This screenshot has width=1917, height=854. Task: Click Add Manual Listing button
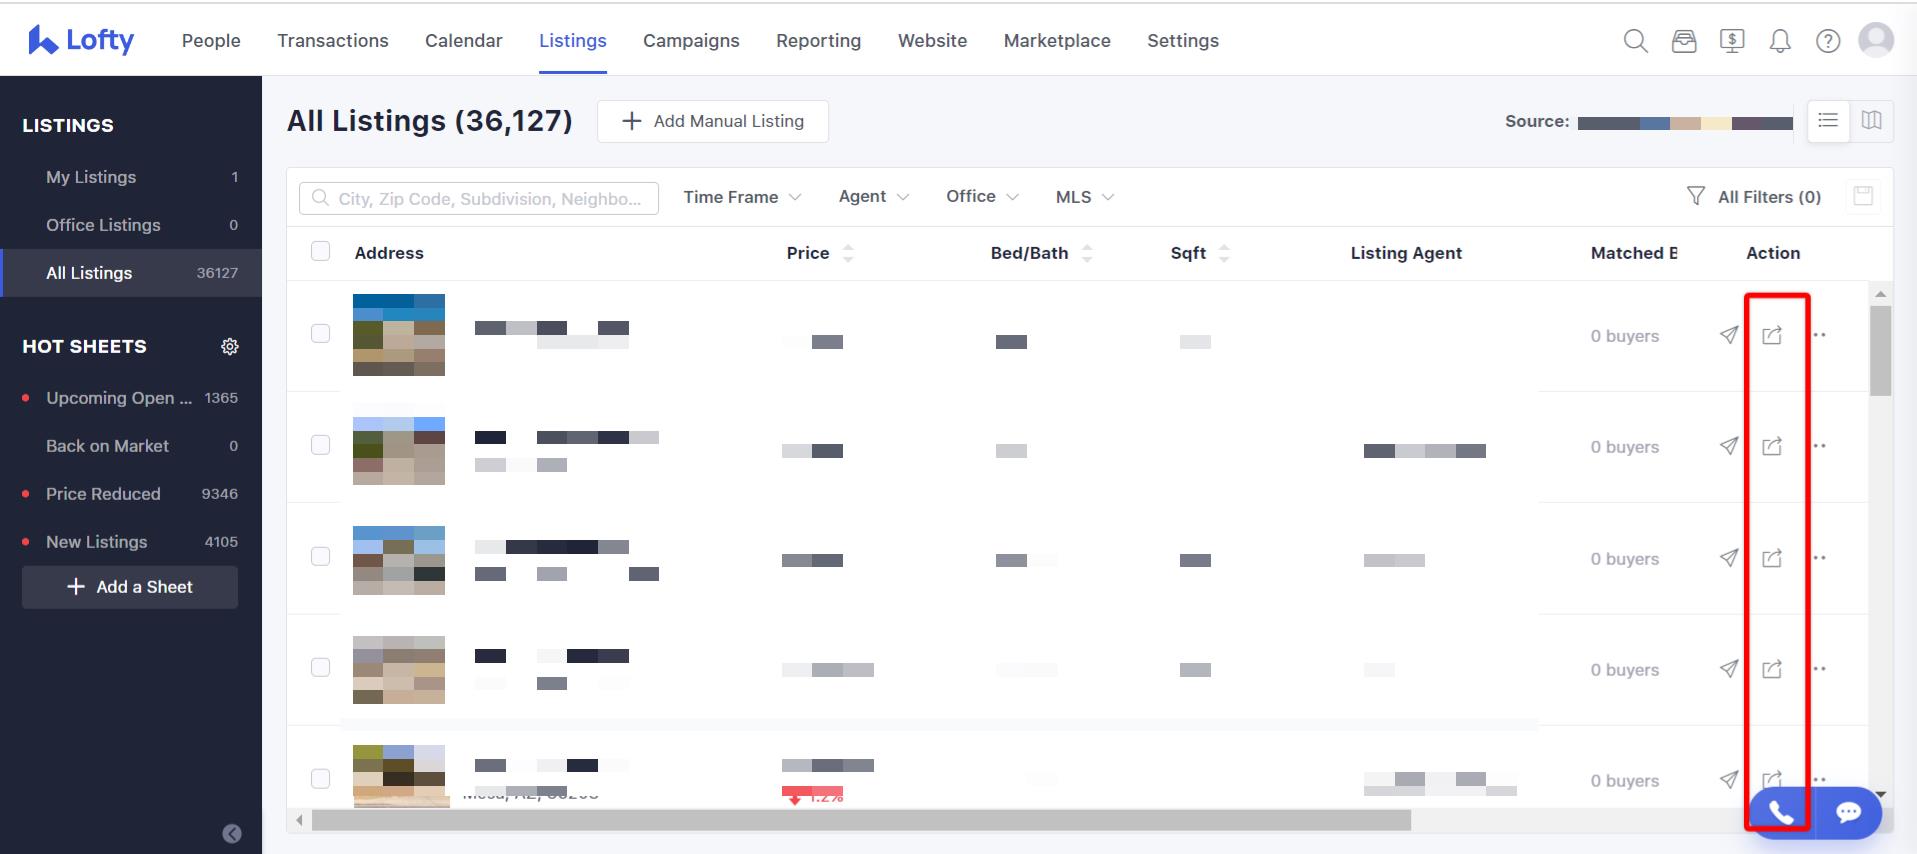coord(712,121)
